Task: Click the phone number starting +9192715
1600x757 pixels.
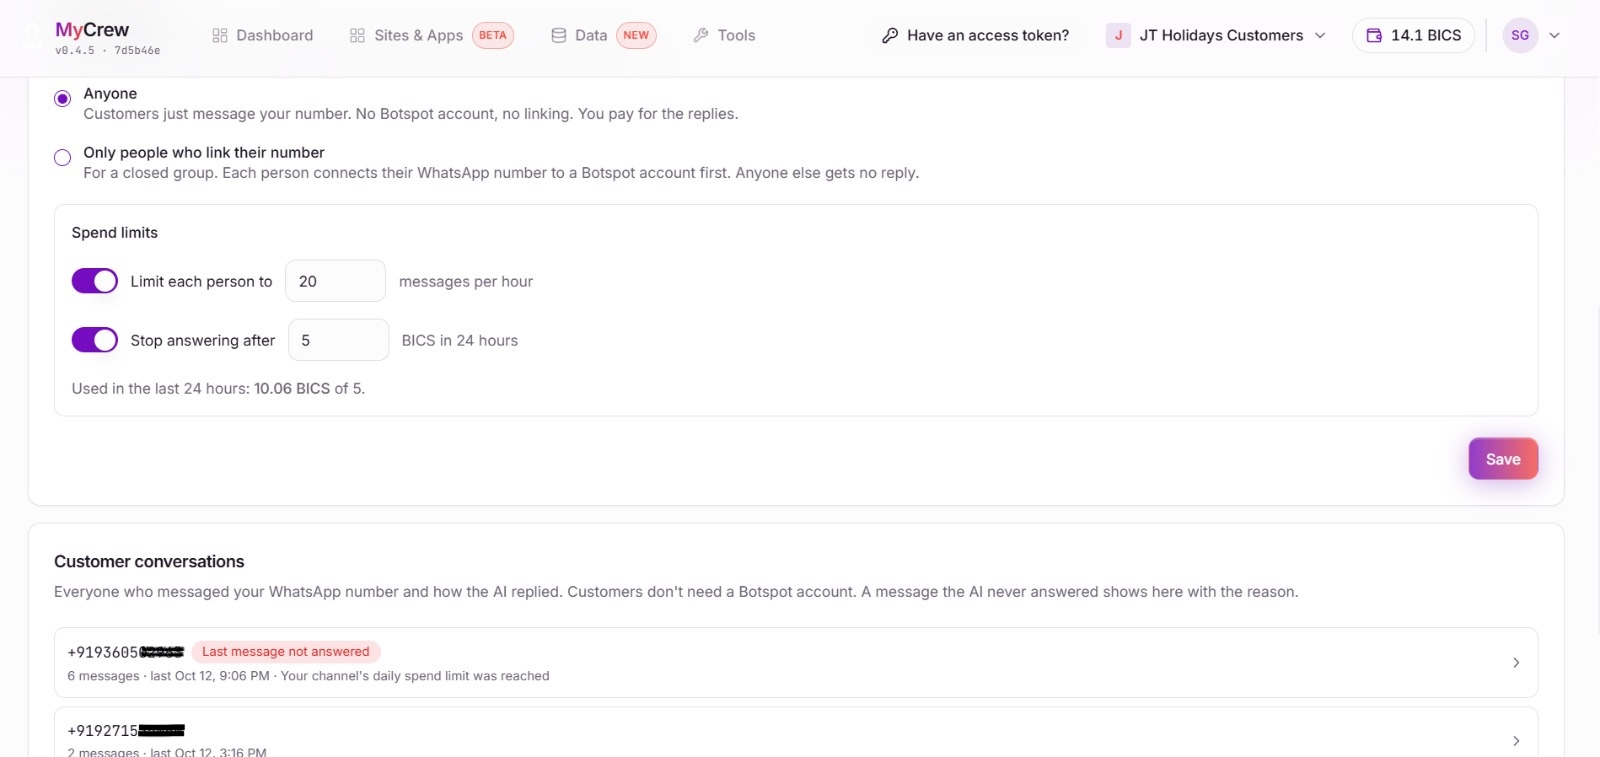Action: point(126,731)
